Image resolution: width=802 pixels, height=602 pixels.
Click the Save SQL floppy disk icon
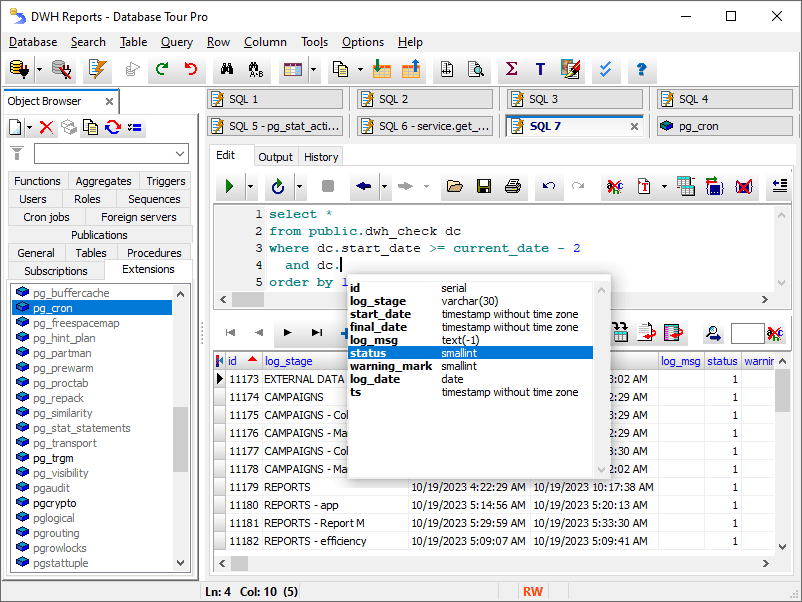pyautogui.click(x=484, y=186)
